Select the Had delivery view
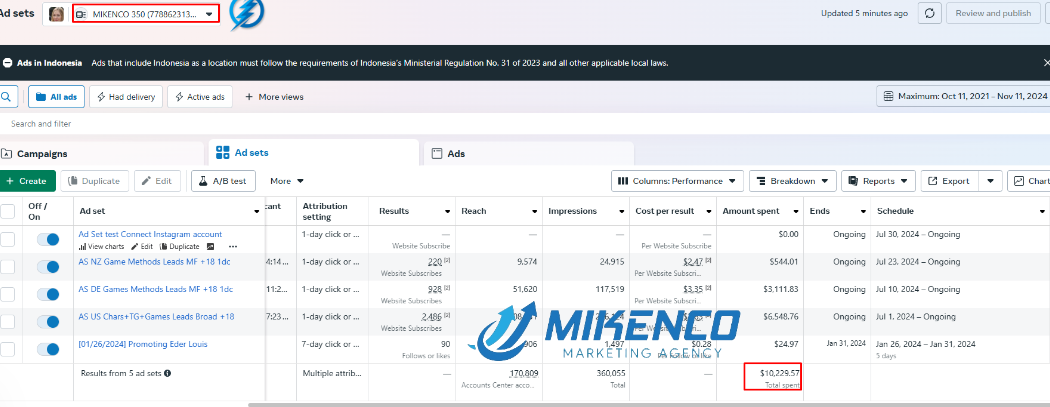The image size is (1050, 407). click(x=126, y=97)
